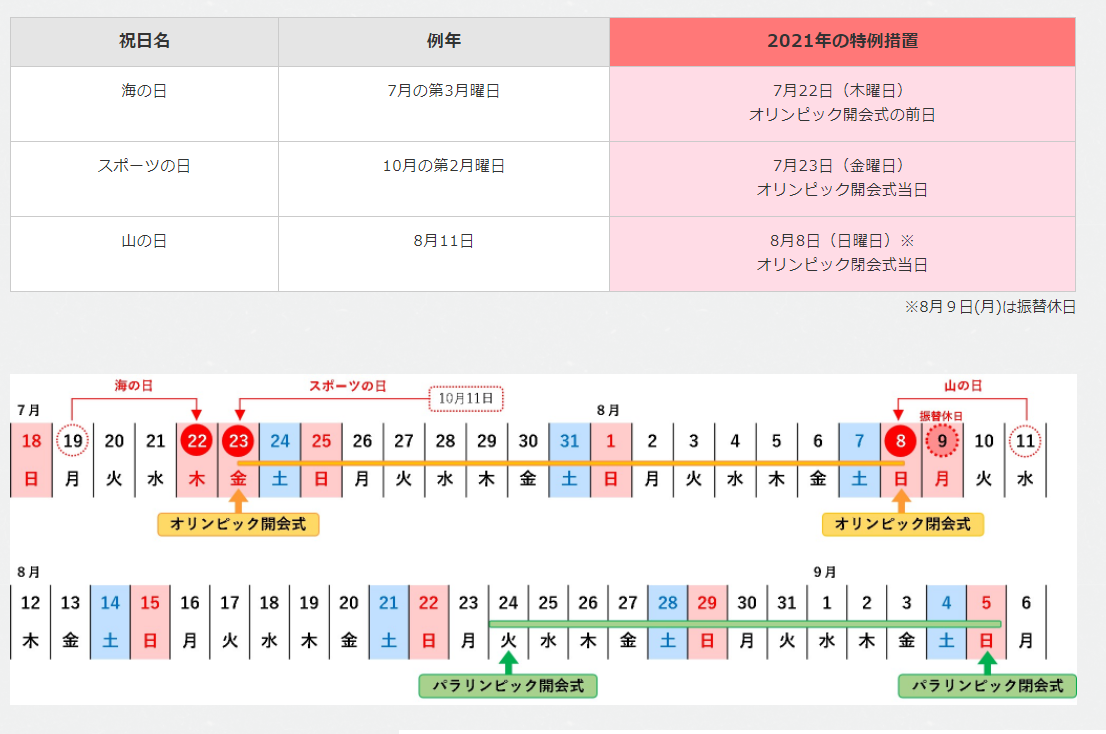
Task: Click the 振替休日 label above 9
Action: point(941,416)
